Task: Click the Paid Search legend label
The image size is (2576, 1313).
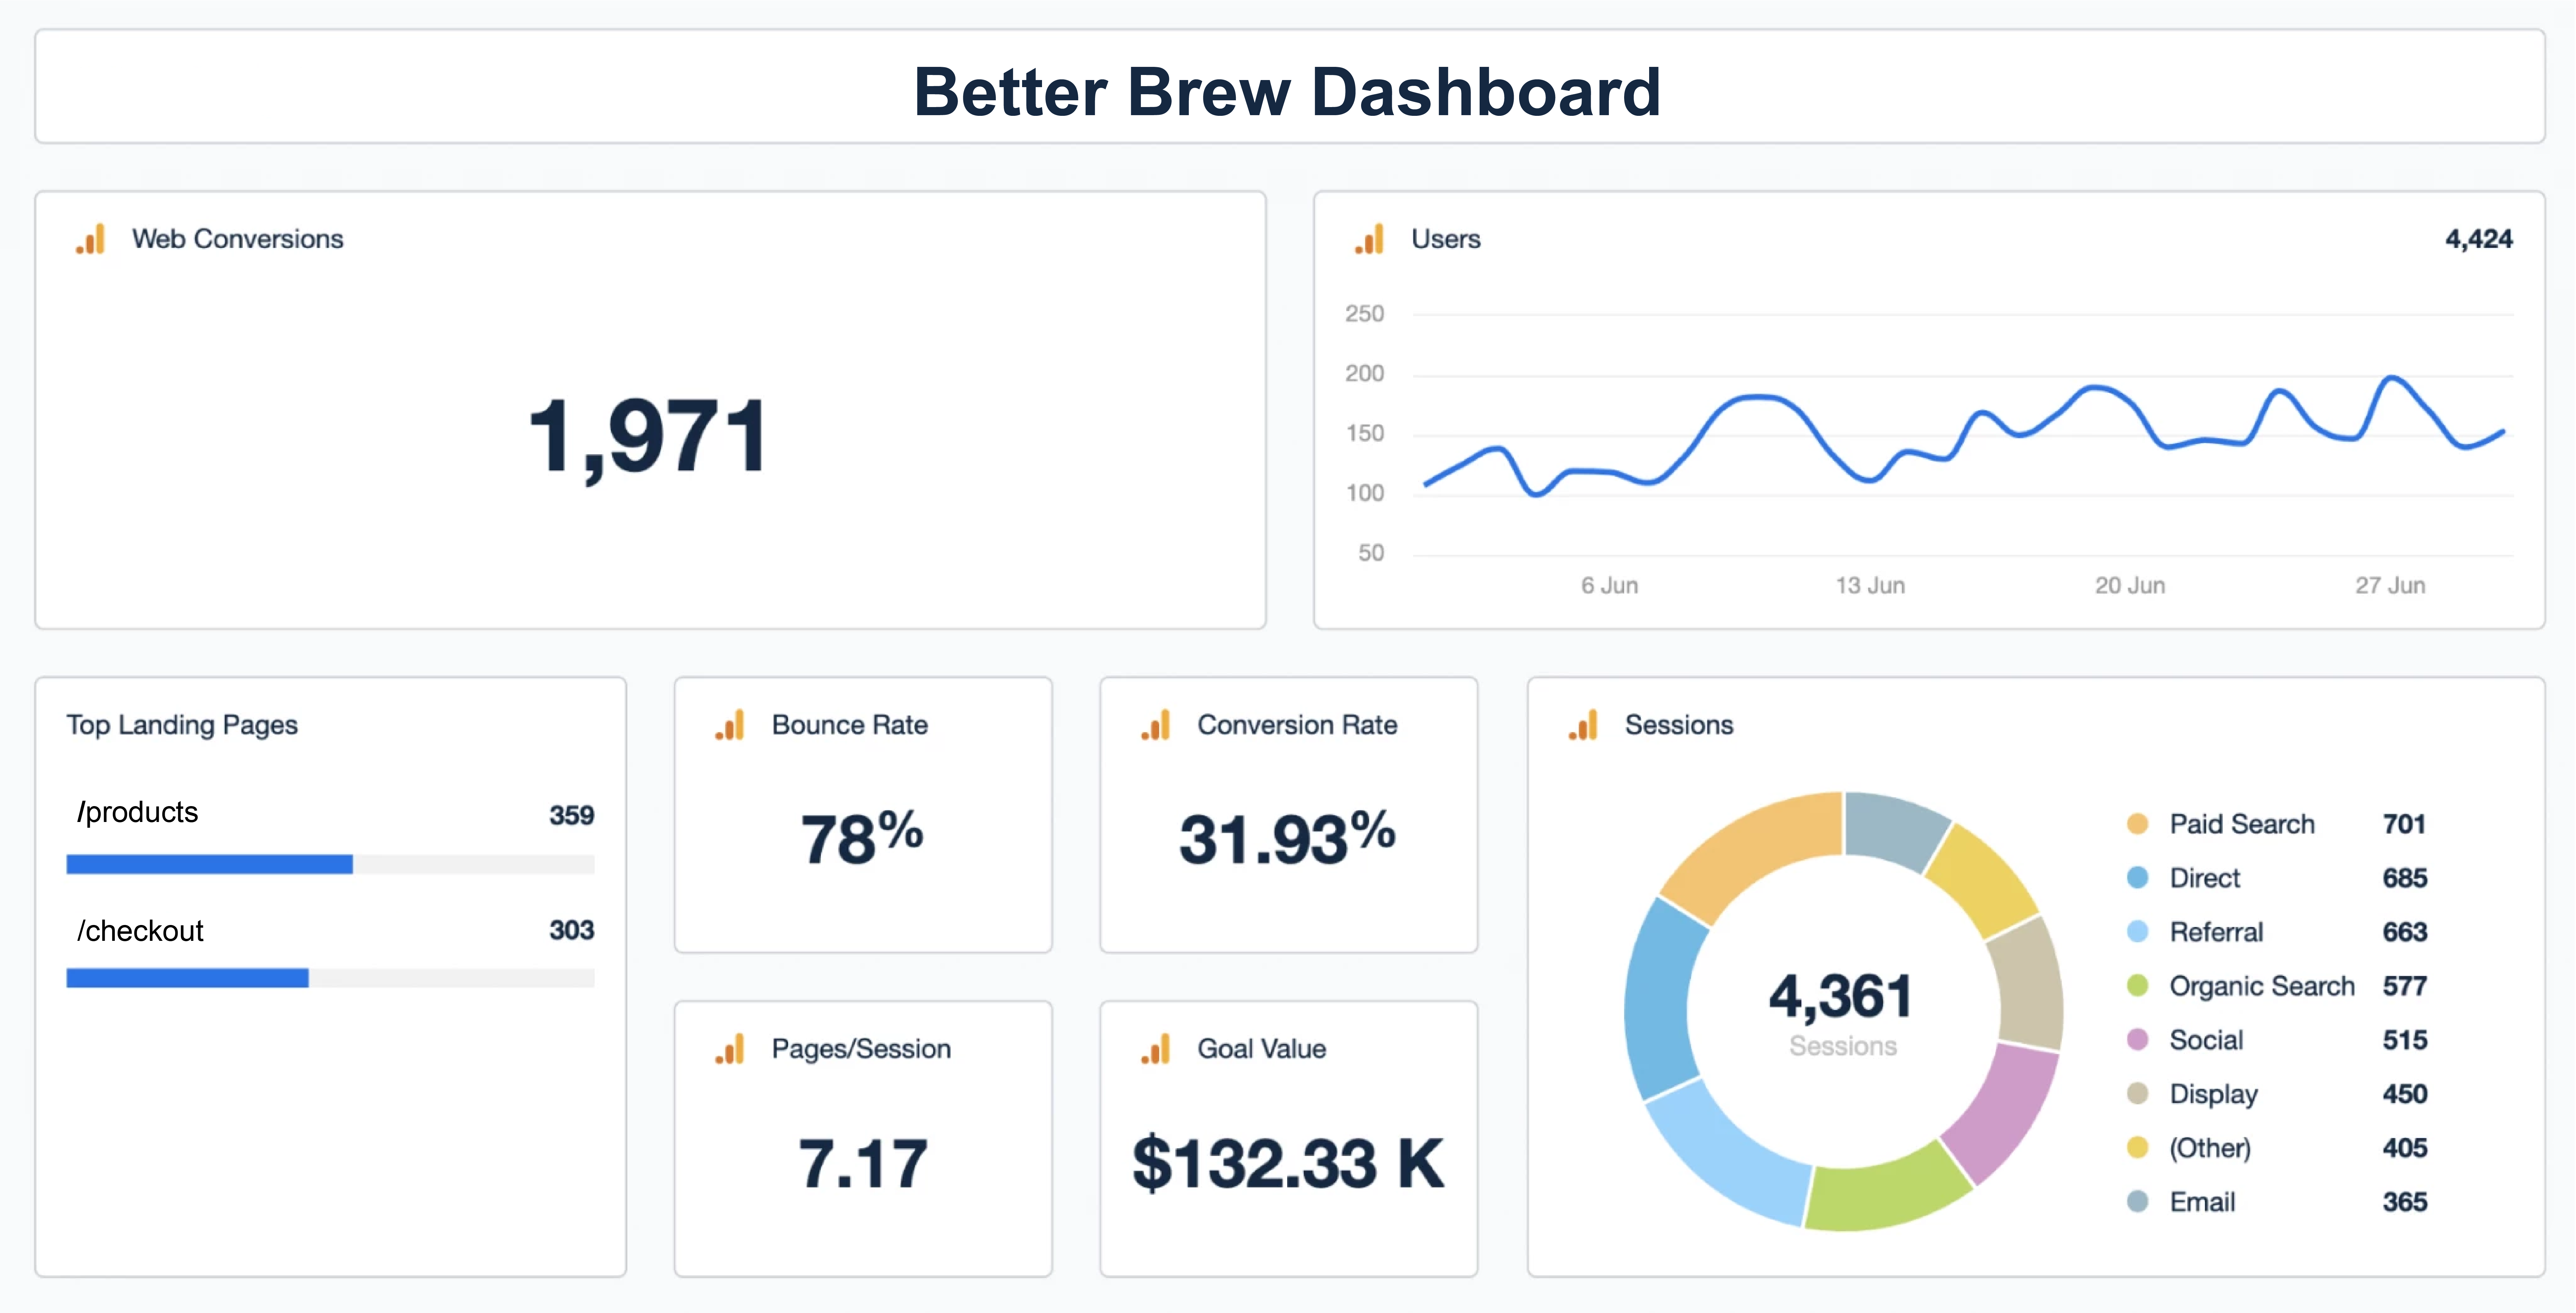Action: [x=2242, y=824]
